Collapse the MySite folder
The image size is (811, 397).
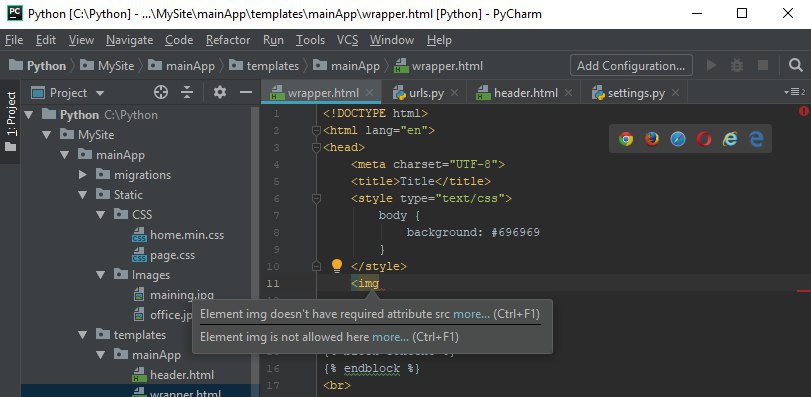click(47, 134)
